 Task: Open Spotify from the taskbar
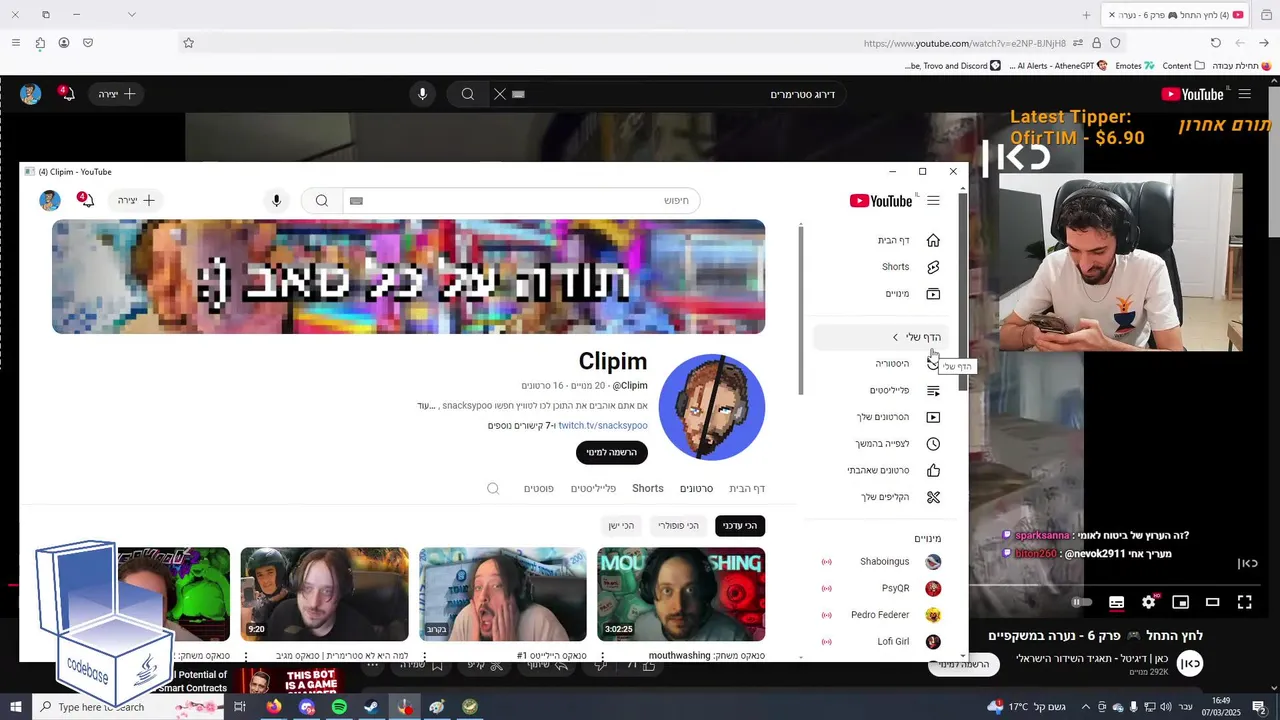339,707
